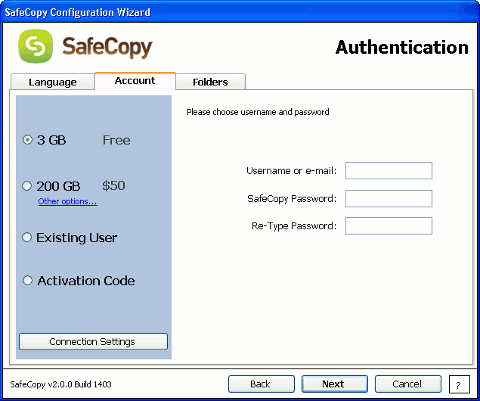The width and height of the screenshot is (480, 401).
Task: Pick the Activation Code option
Action: tap(27, 280)
